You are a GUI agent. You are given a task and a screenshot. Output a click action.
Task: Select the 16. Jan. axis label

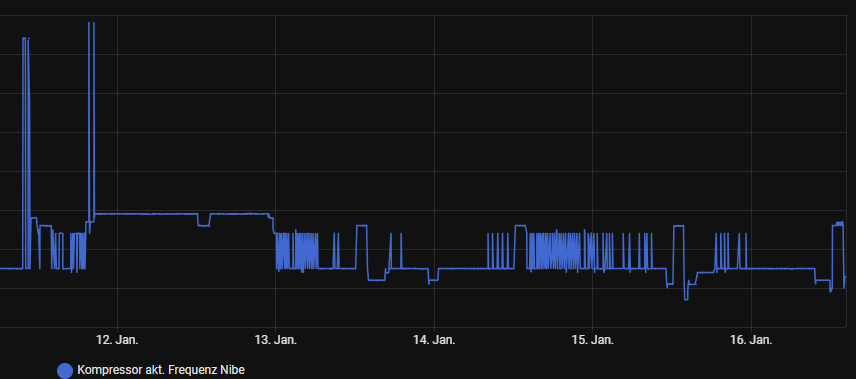pos(751,340)
